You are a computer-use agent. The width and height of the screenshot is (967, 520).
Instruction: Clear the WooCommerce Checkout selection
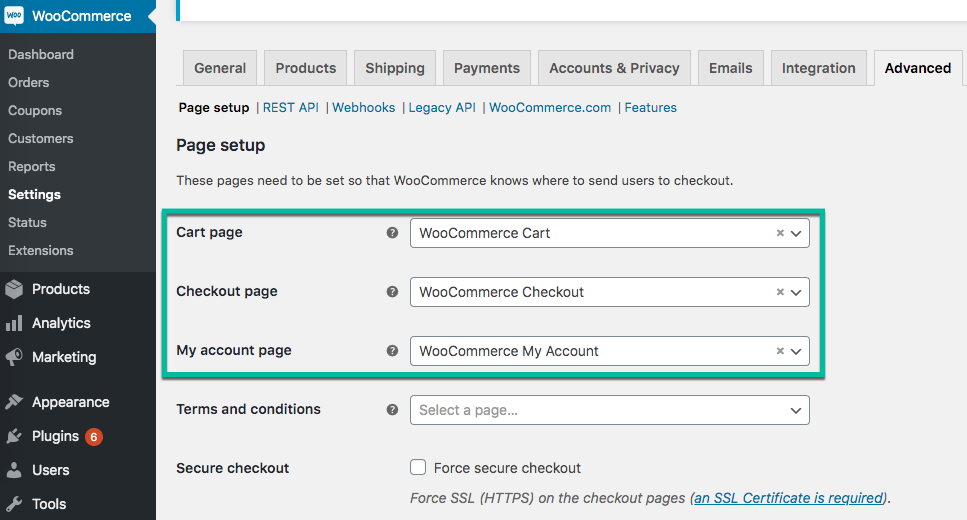780,292
